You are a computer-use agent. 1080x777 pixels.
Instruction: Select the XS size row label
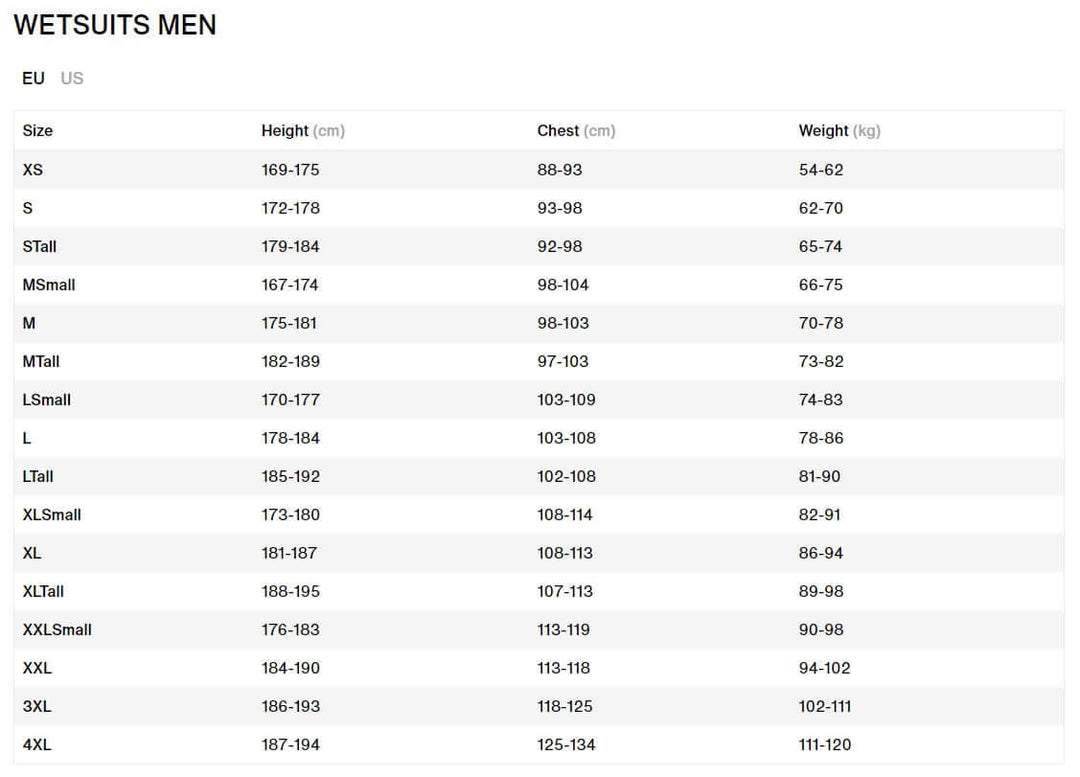pos(33,170)
